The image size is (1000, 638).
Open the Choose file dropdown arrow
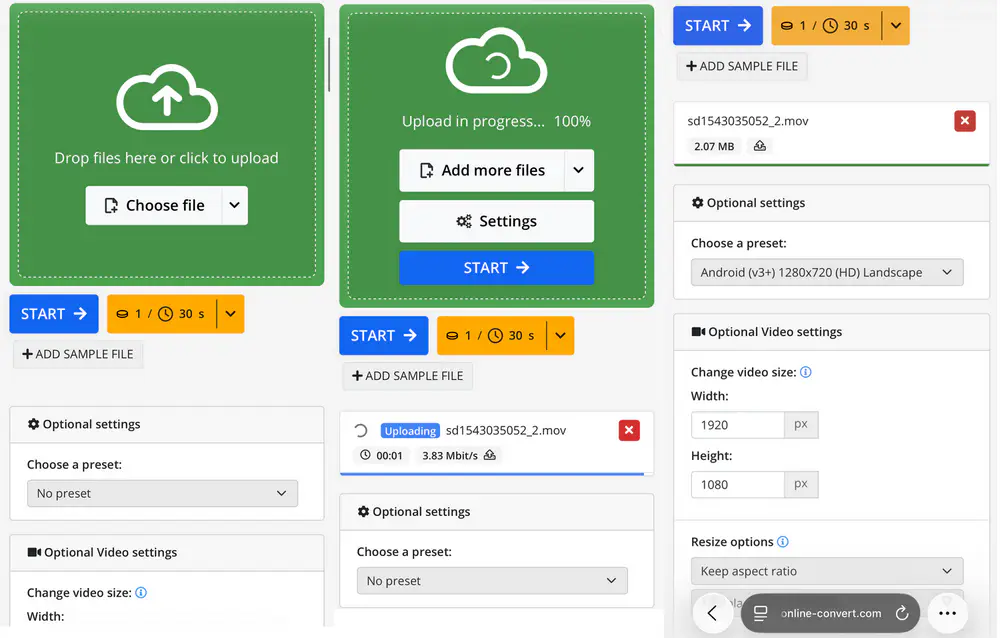pos(234,205)
